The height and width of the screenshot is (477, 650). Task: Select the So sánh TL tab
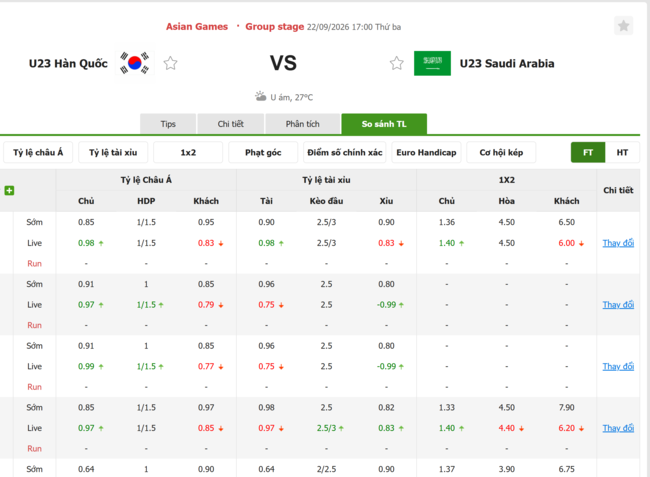[384, 124]
